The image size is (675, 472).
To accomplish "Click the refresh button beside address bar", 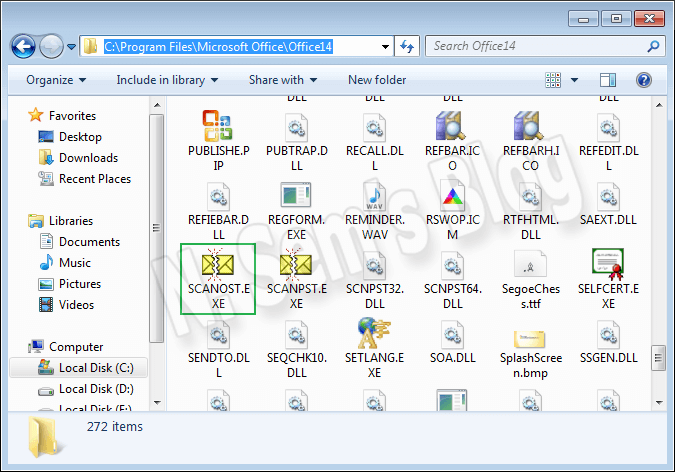I will click(407, 46).
